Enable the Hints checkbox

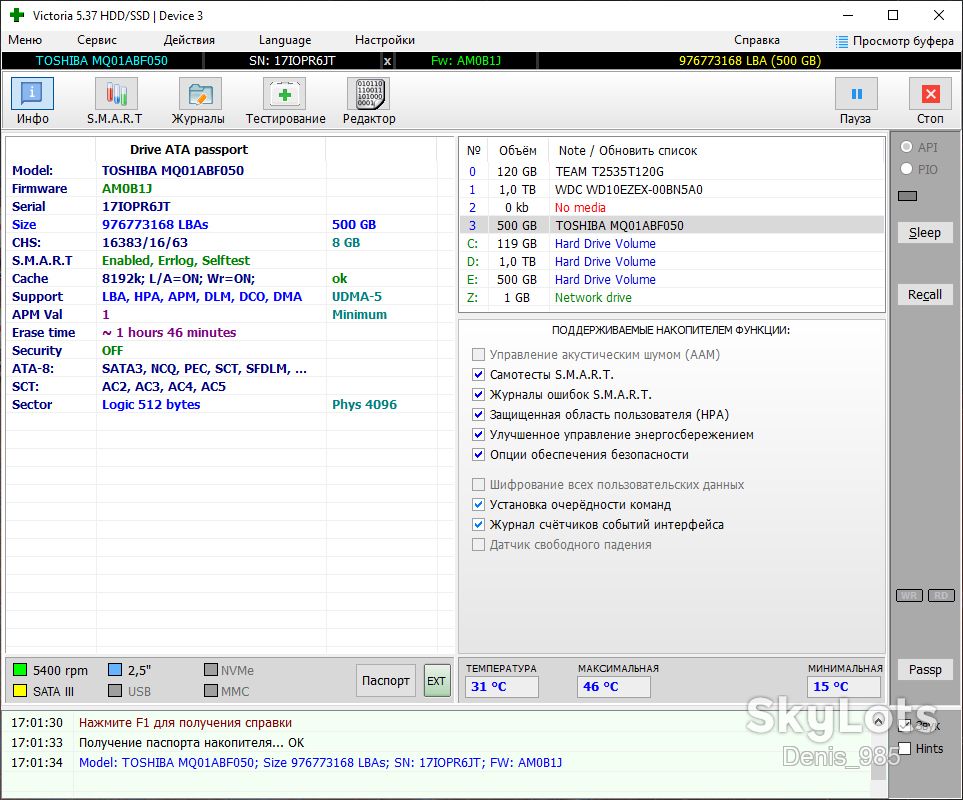pos(905,748)
